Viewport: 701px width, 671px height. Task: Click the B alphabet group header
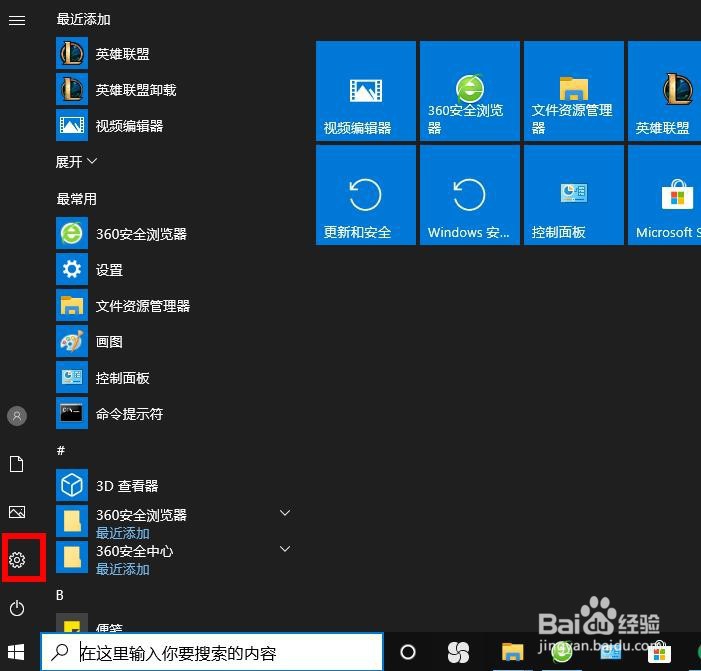coord(60,595)
